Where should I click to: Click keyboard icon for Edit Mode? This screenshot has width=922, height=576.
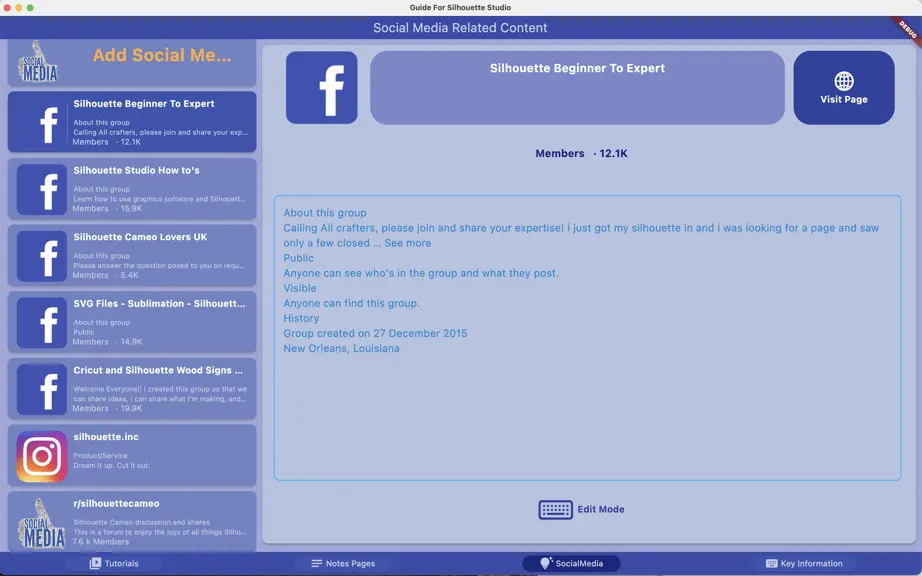click(x=555, y=510)
